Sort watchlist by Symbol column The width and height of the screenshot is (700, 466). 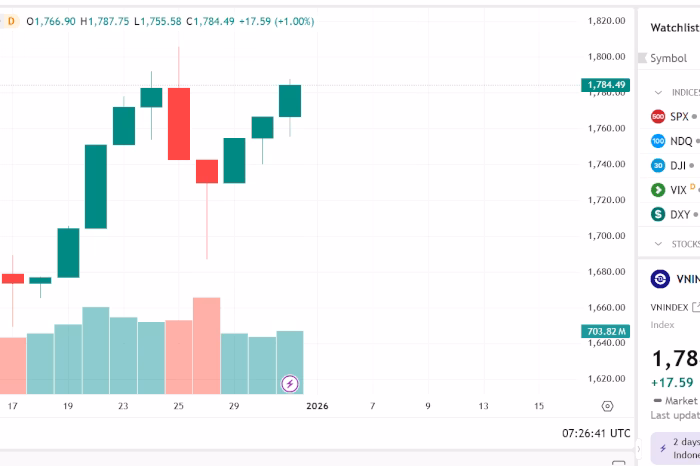click(668, 58)
